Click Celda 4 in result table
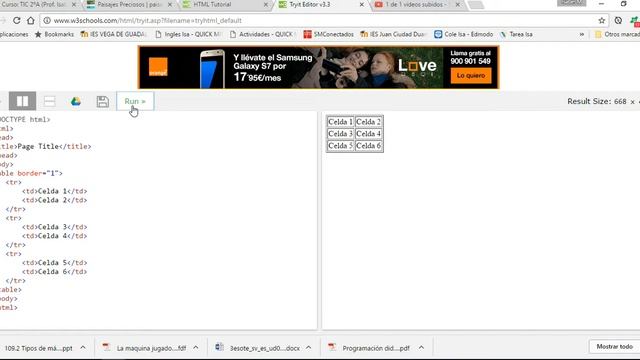Screen dimensions: 640x360 (x=368, y=133)
